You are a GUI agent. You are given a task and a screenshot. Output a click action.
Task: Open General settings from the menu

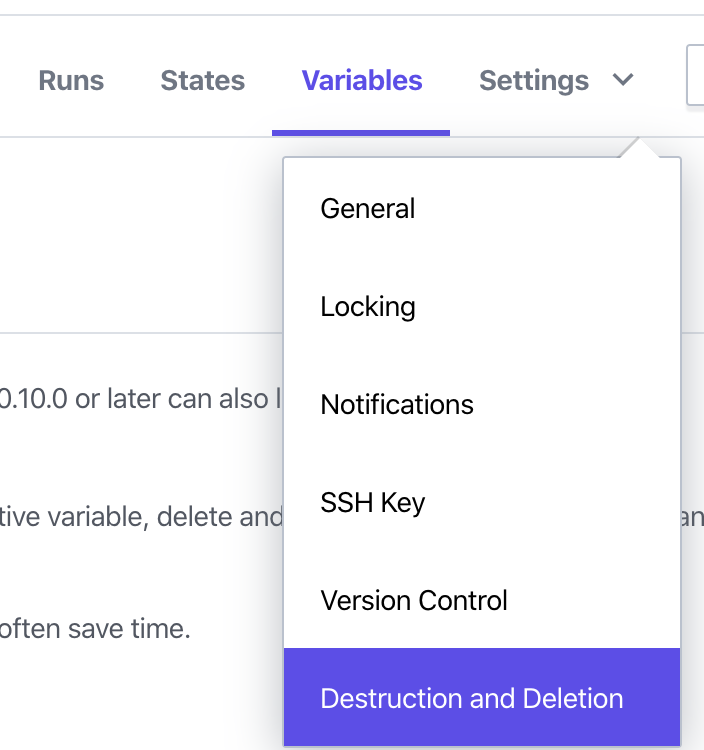coord(367,209)
